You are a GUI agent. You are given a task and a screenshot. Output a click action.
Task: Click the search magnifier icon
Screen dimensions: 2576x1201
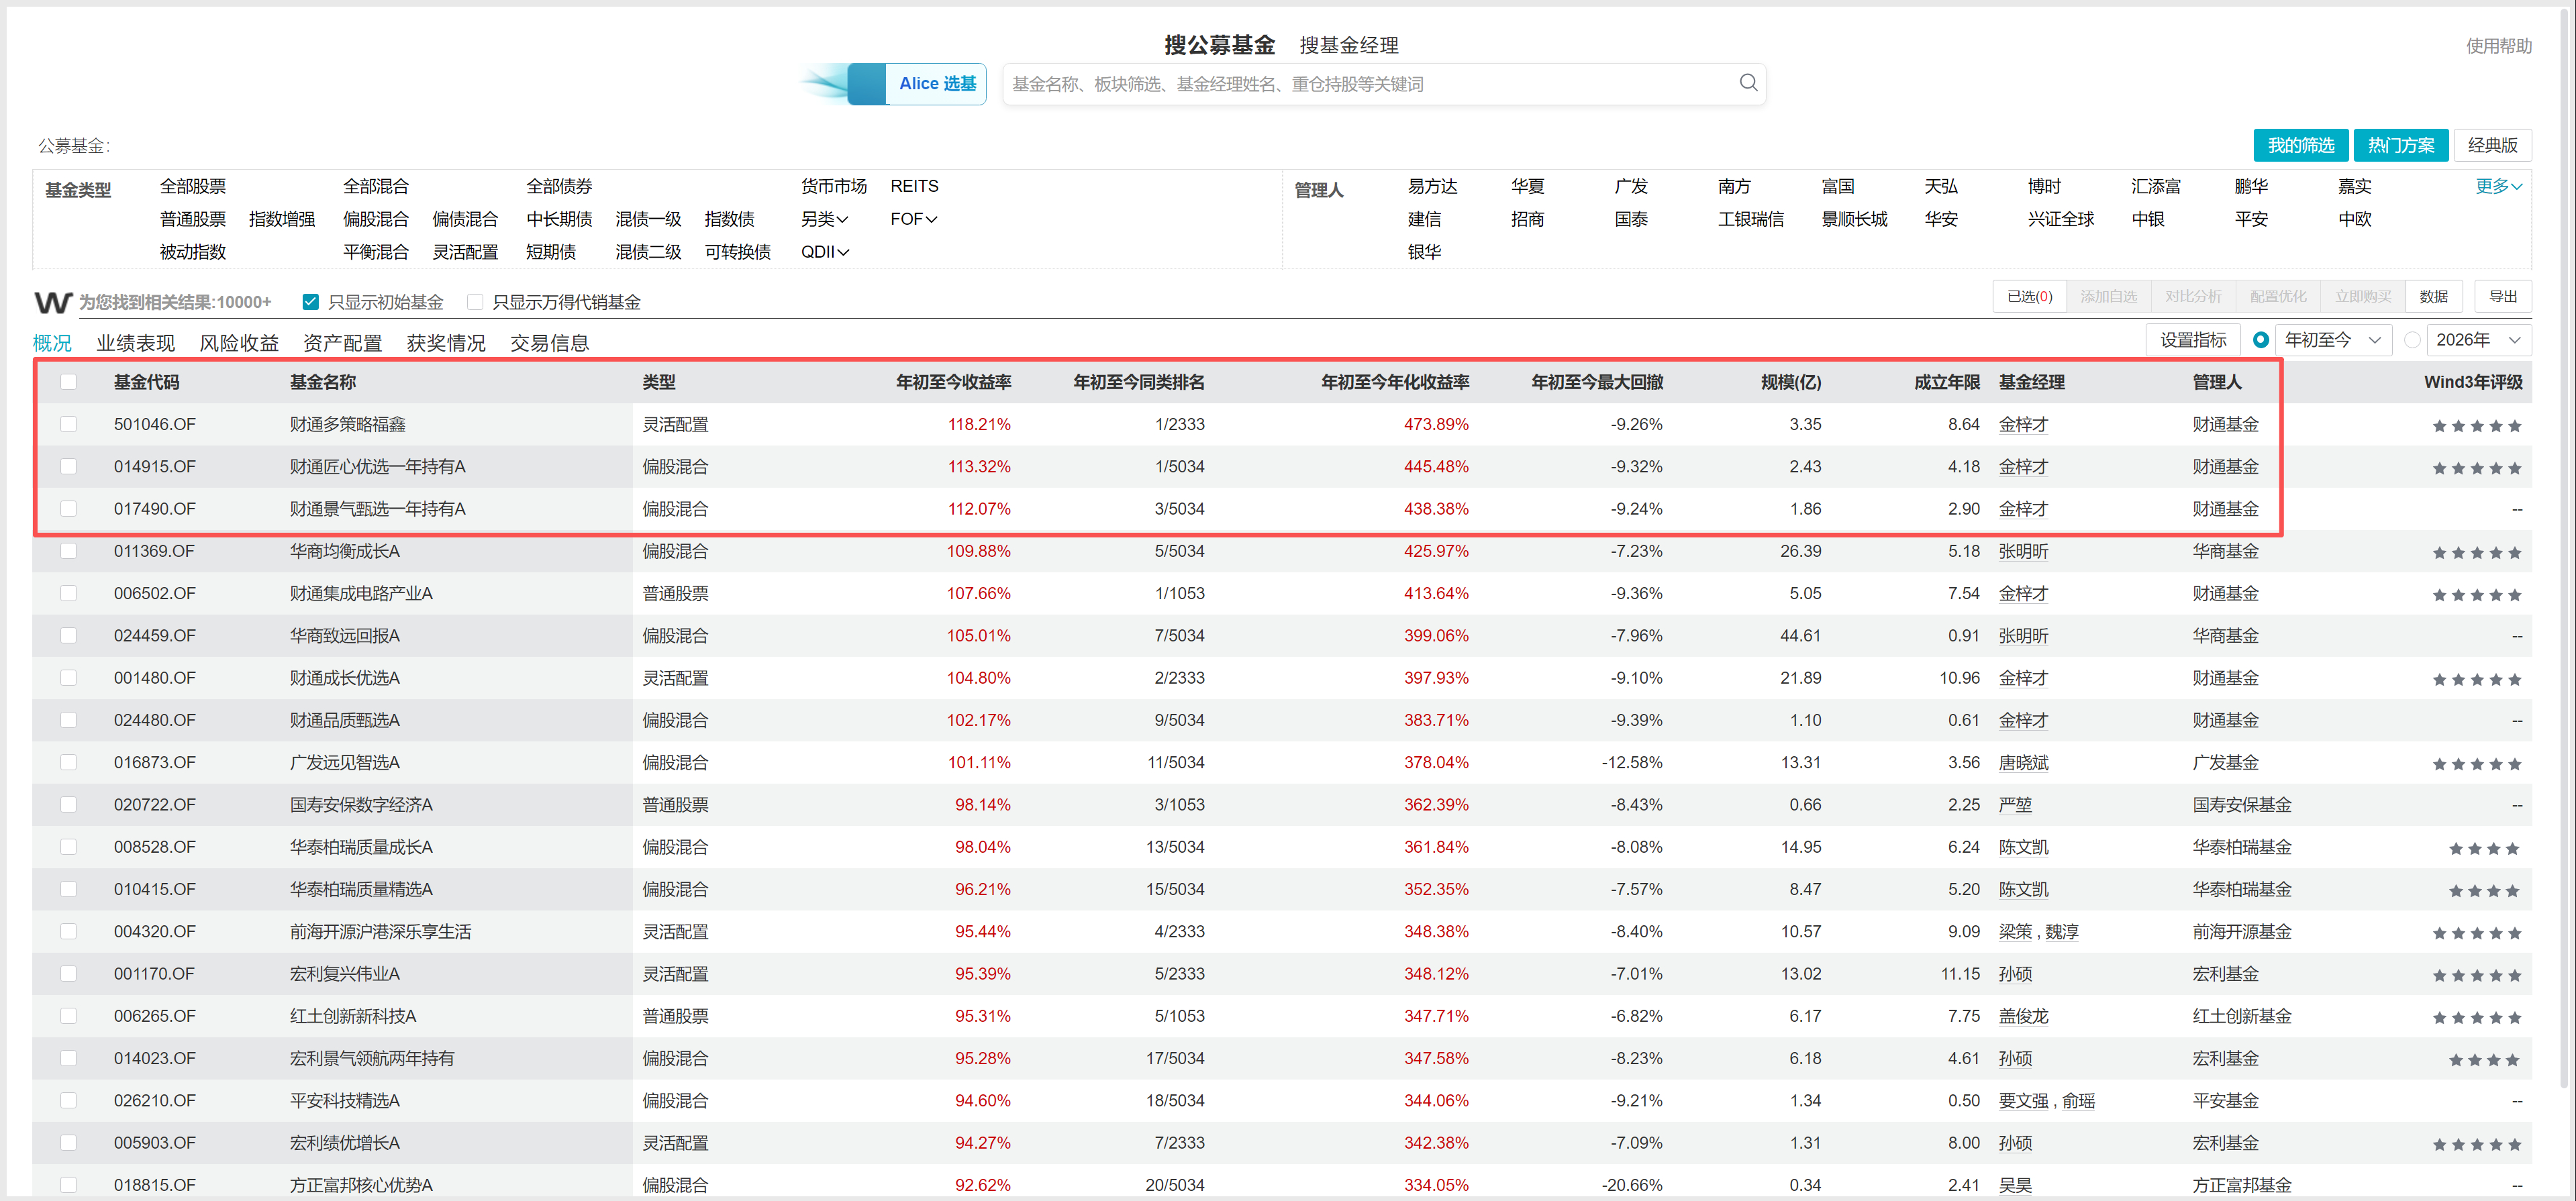[1747, 83]
